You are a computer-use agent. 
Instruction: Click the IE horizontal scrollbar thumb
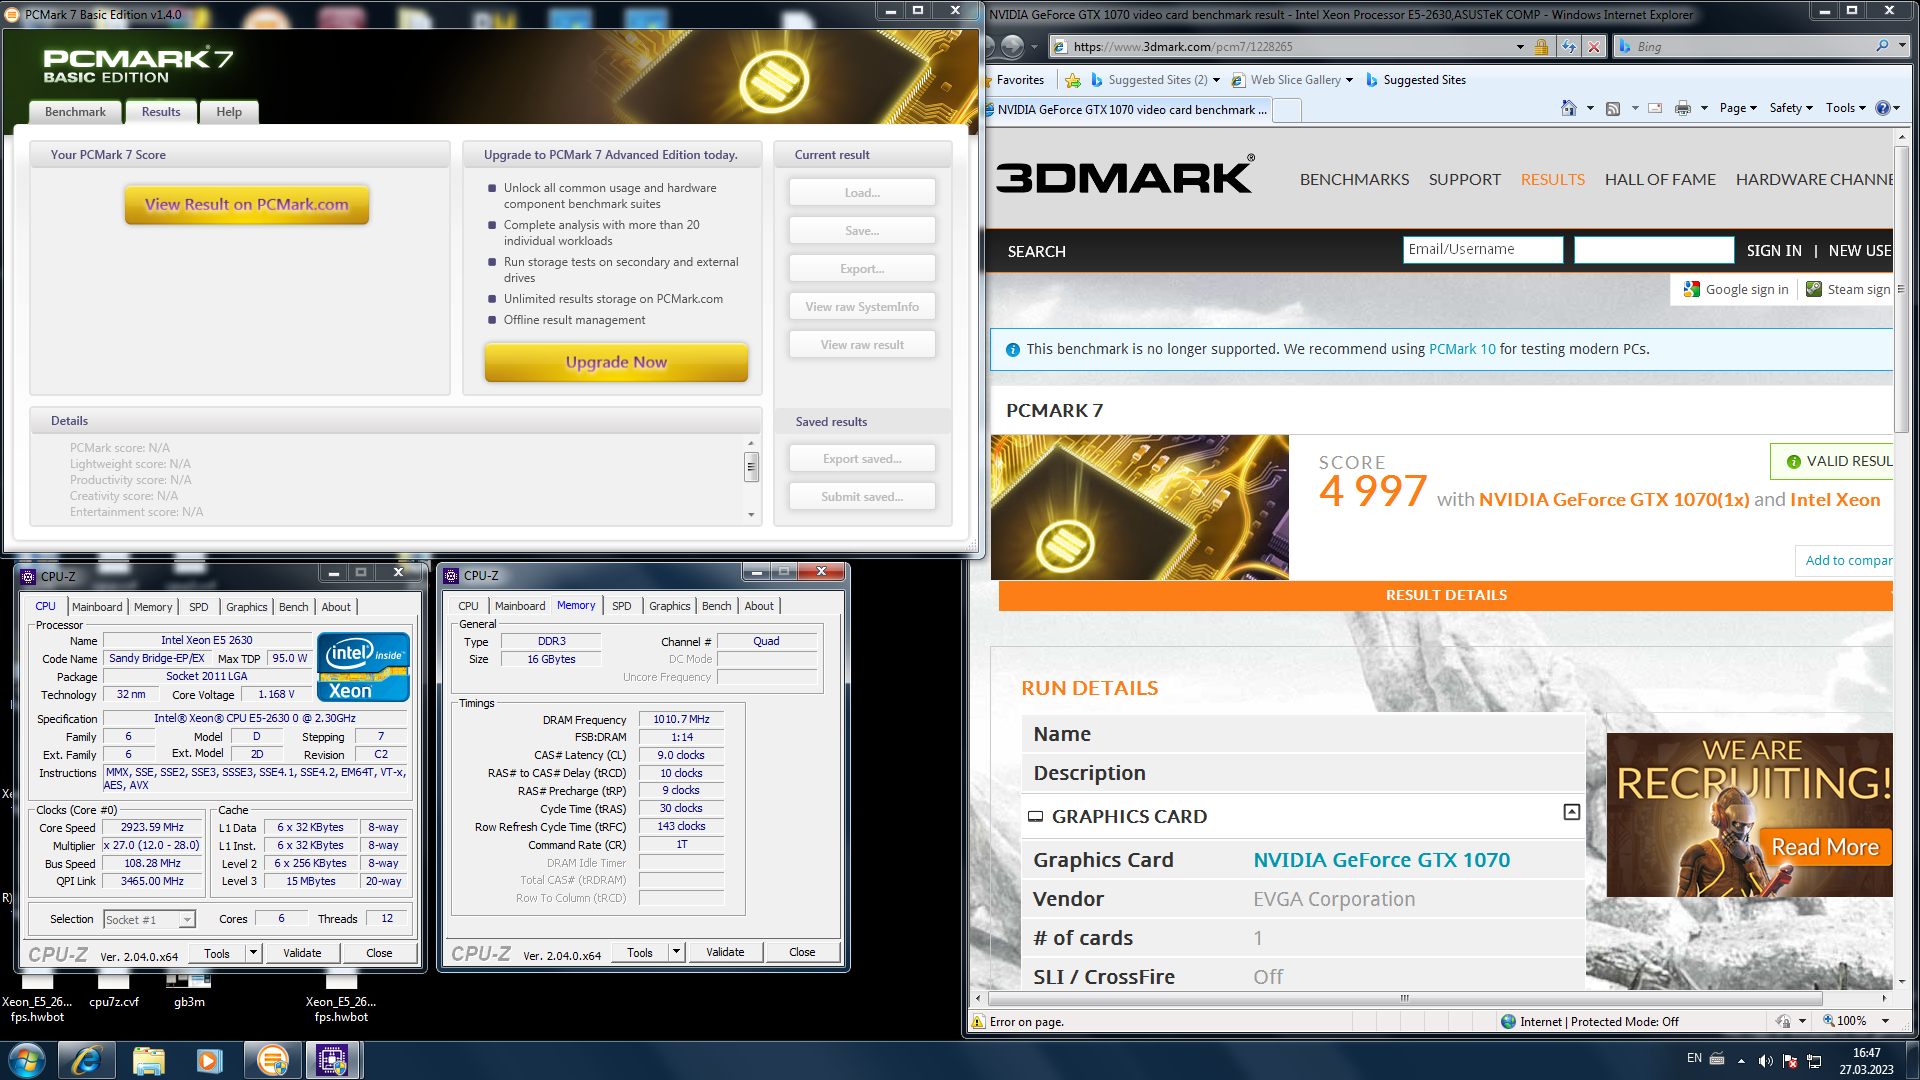[1404, 998]
